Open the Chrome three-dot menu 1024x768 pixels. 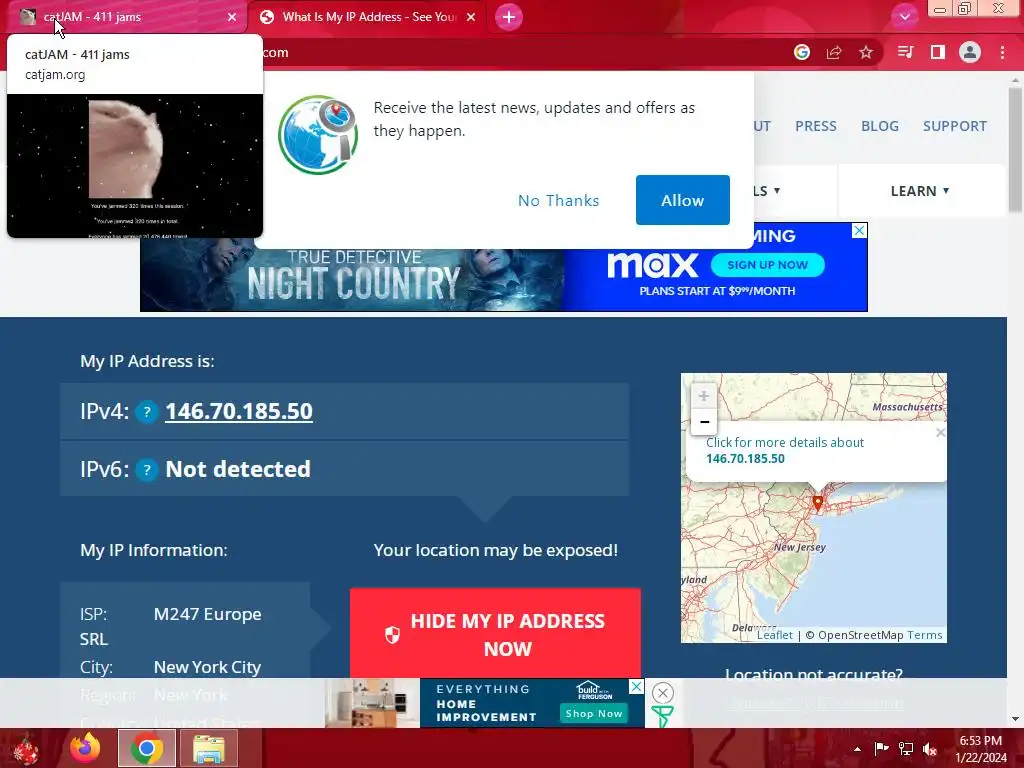click(1002, 52)
